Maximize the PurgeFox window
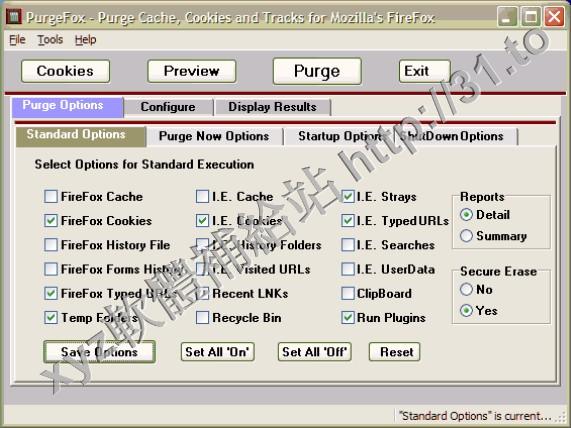The image size is (571, 428). (x=531, y=17)
